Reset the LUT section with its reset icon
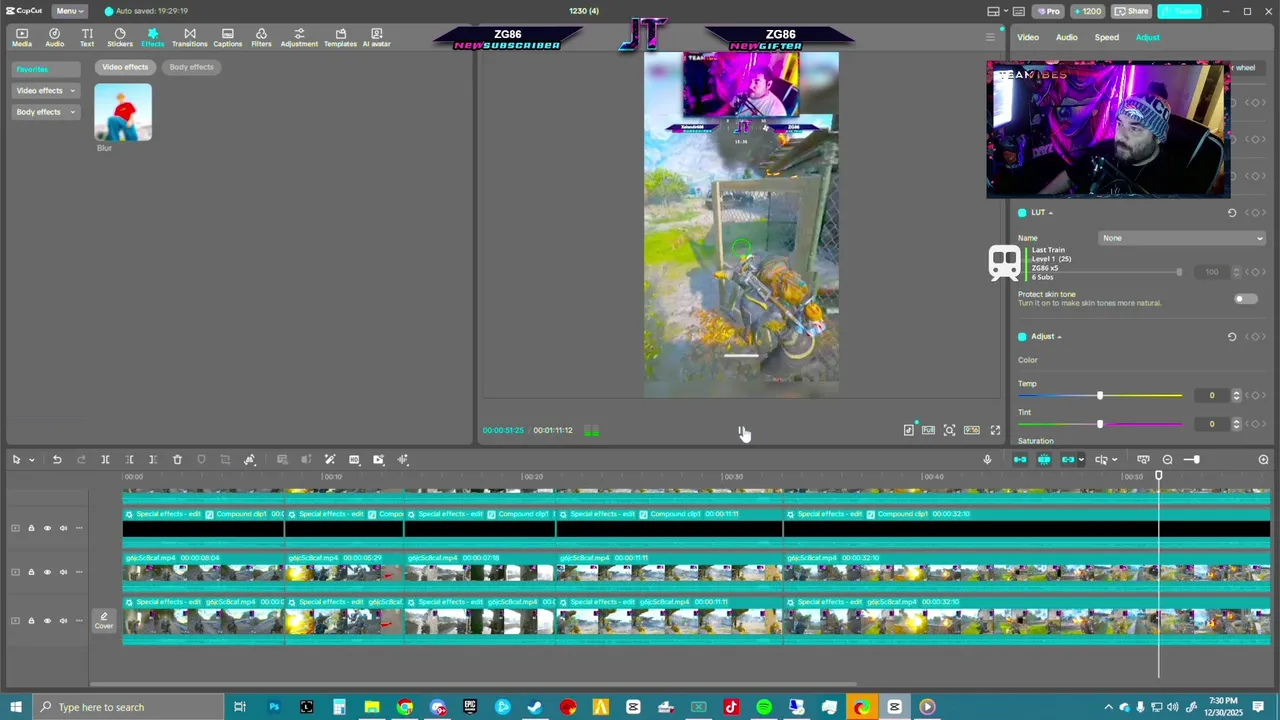Viewport: 1280px width, 720px height. click(1232, 213)
